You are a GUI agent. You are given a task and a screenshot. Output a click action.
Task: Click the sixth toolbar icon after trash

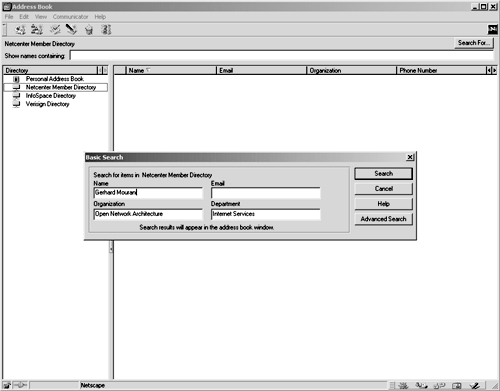pos(106,30)
